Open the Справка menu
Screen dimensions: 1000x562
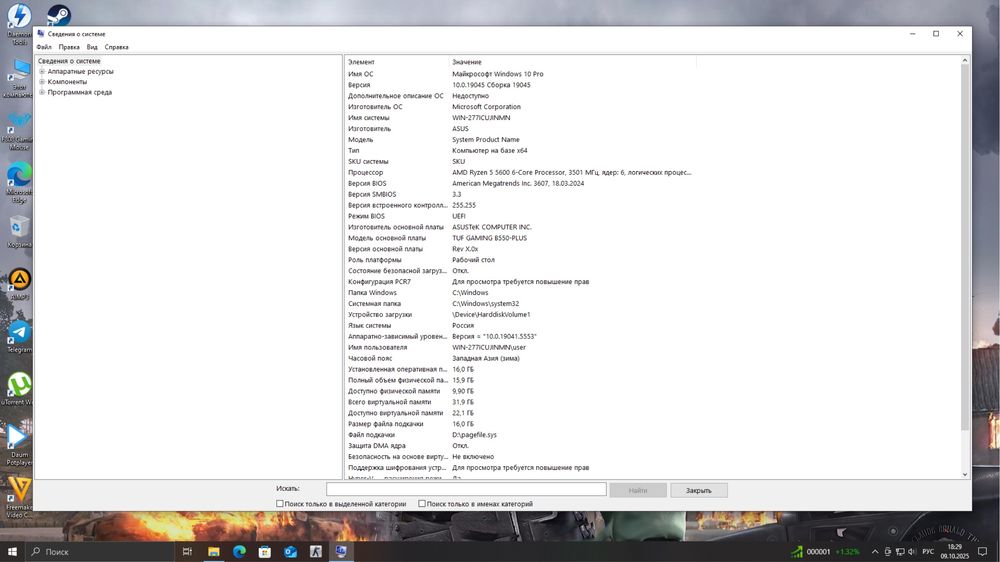click(x=116, y=47)
